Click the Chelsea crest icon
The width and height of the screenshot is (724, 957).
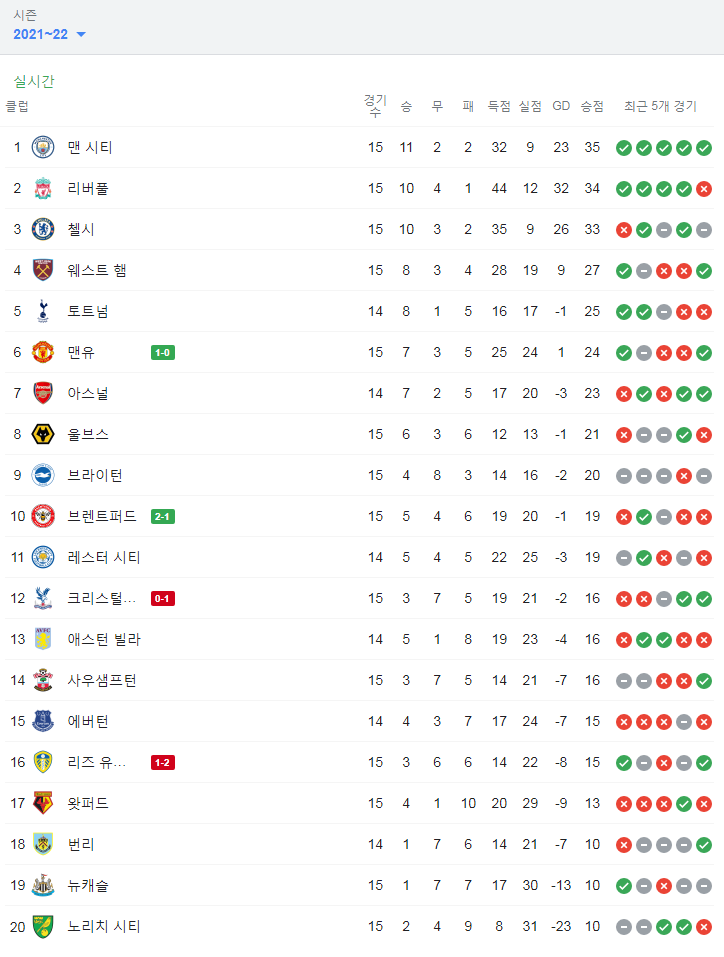tap(43, 229)
